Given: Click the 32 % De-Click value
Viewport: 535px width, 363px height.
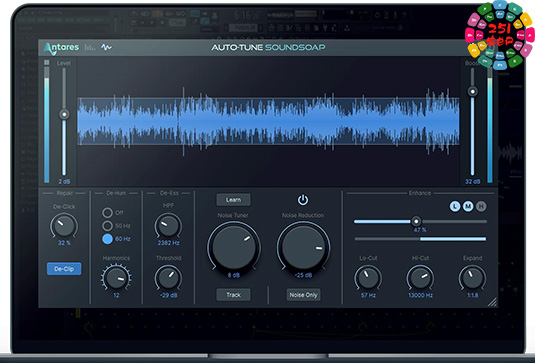Looking at the screenshot, I should (64, 243).
